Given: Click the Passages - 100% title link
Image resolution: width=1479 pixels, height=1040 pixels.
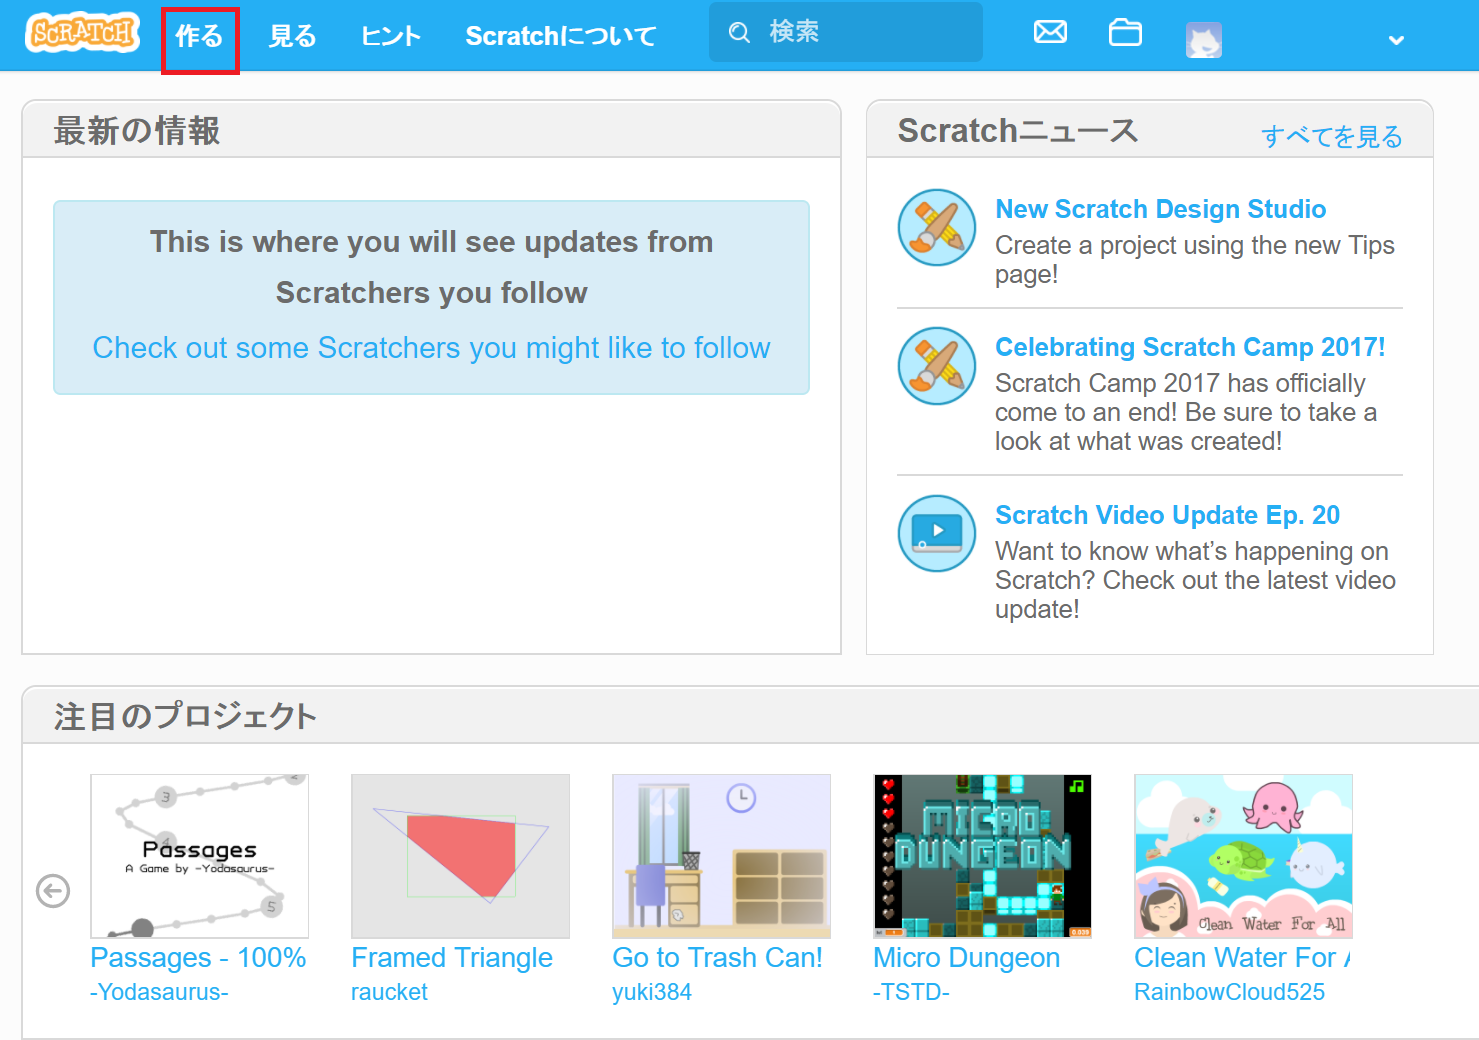Looking at the screenshot, I should (x=198, y=957).
